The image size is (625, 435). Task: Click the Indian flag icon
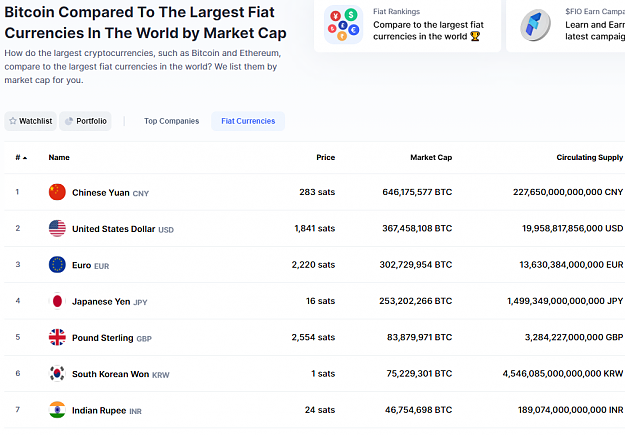pyautogui.click(x=57, y=410)
